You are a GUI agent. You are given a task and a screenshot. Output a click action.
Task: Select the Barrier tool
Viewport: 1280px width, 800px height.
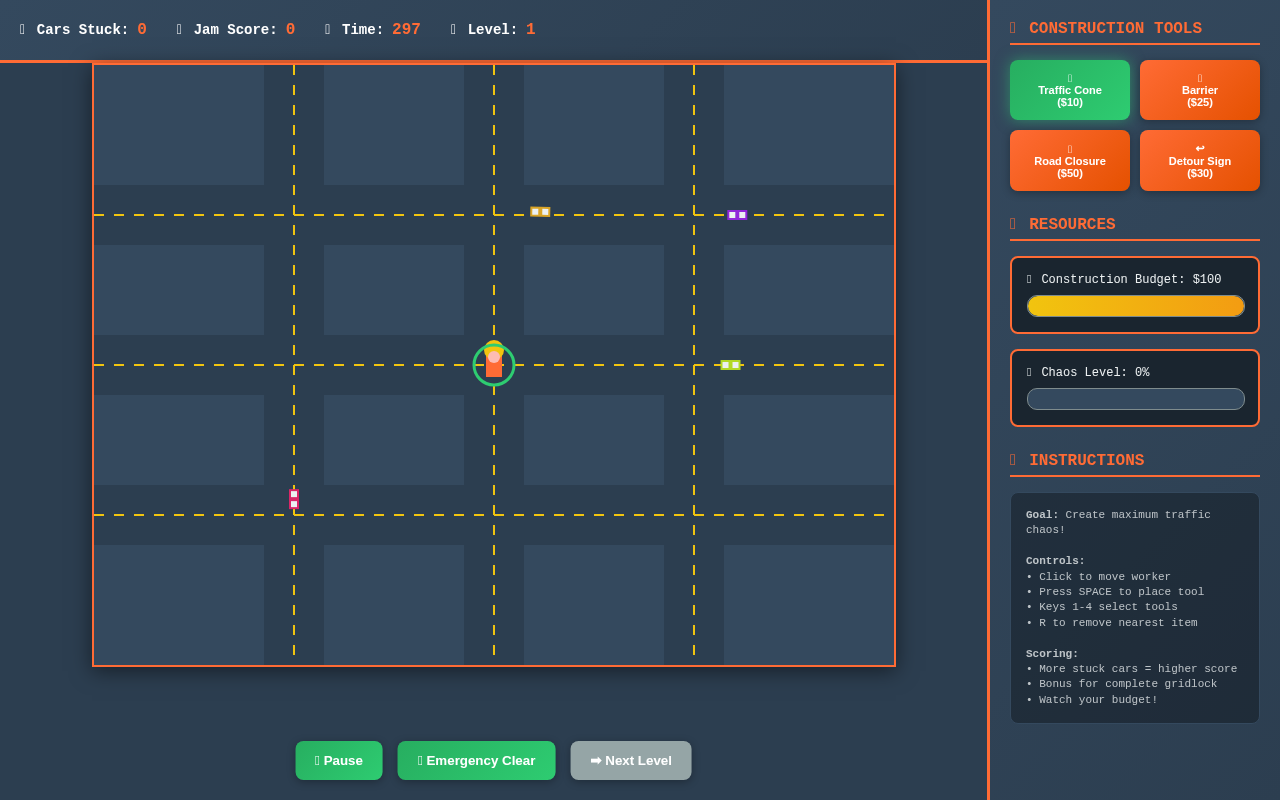pyautogui.click(x=1199, y=90)
